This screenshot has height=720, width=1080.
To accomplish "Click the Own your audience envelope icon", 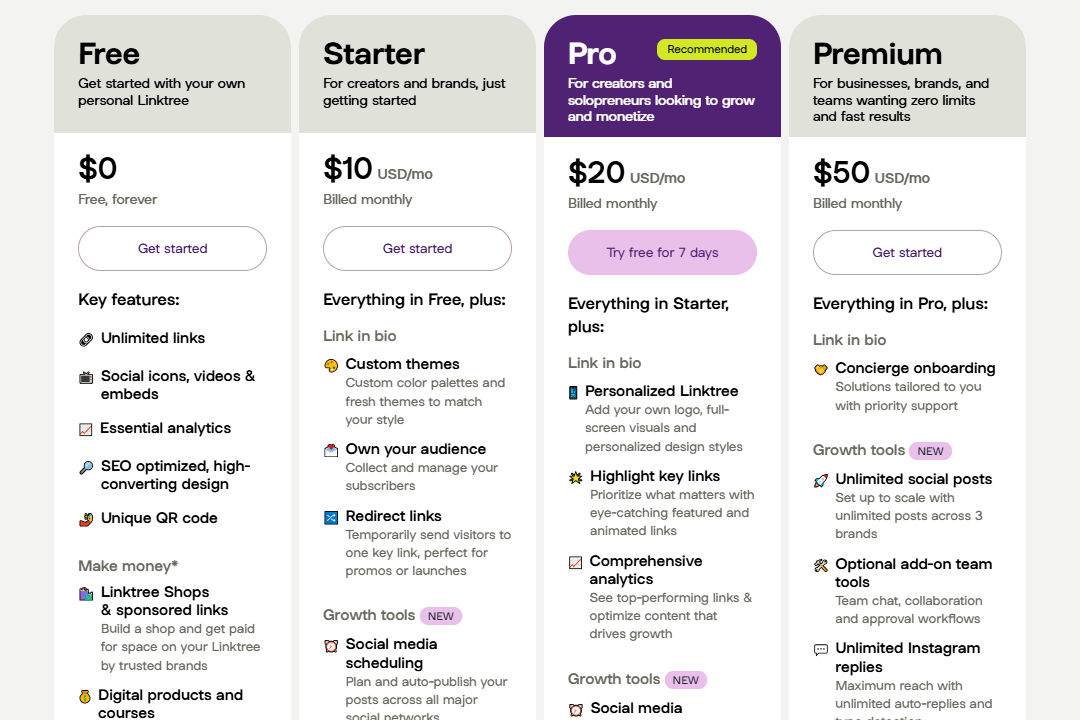I will pos(331,450).
